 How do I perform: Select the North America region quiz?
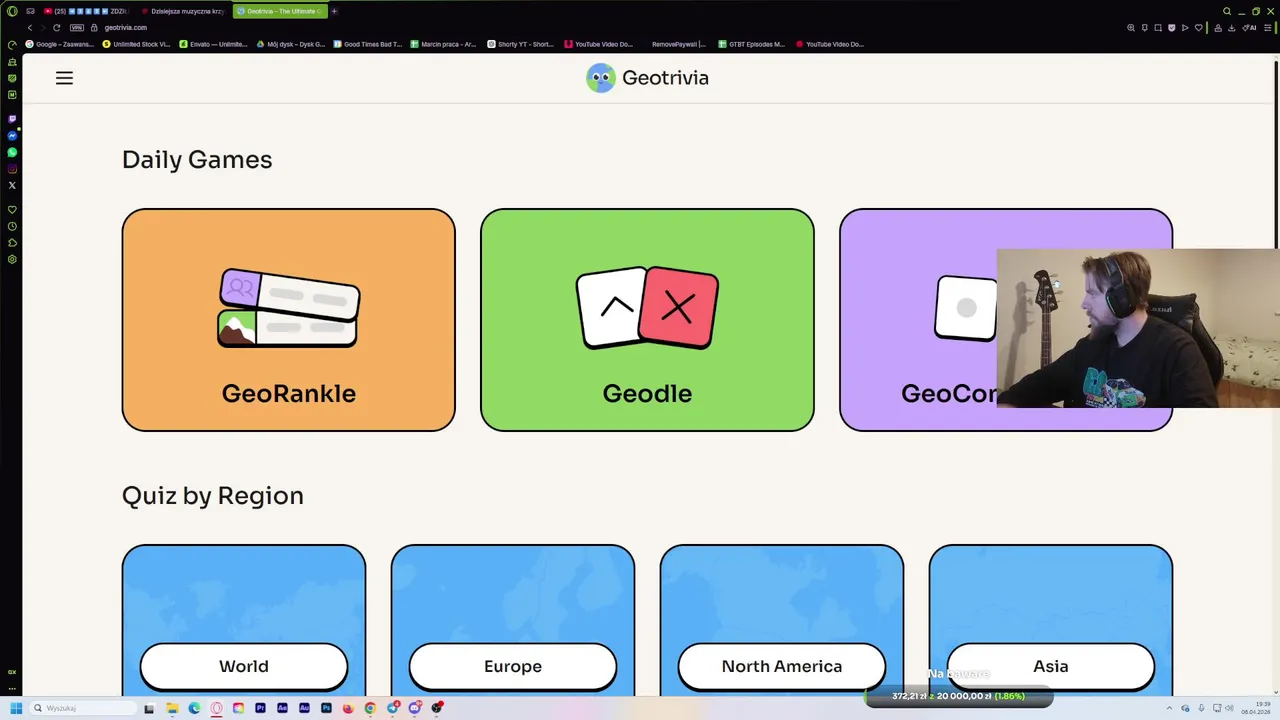pyautogui.click(x=782, y=666)
